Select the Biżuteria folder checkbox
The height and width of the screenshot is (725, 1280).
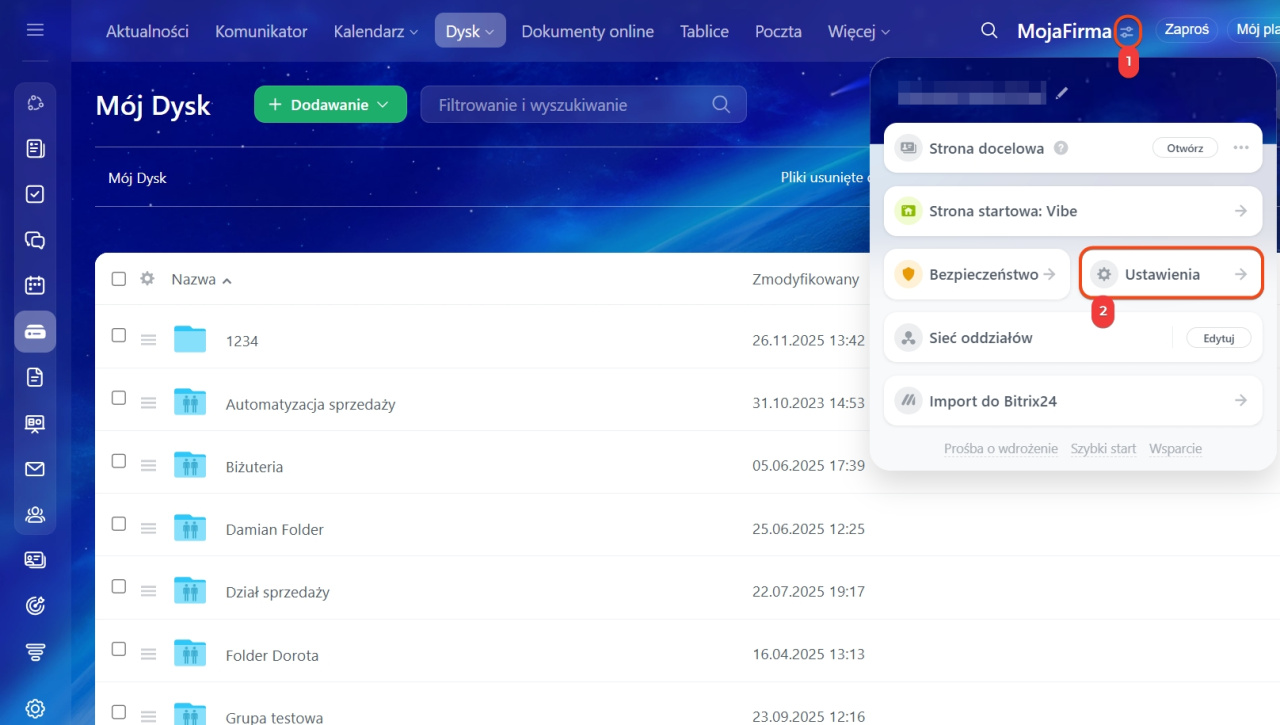119,461
